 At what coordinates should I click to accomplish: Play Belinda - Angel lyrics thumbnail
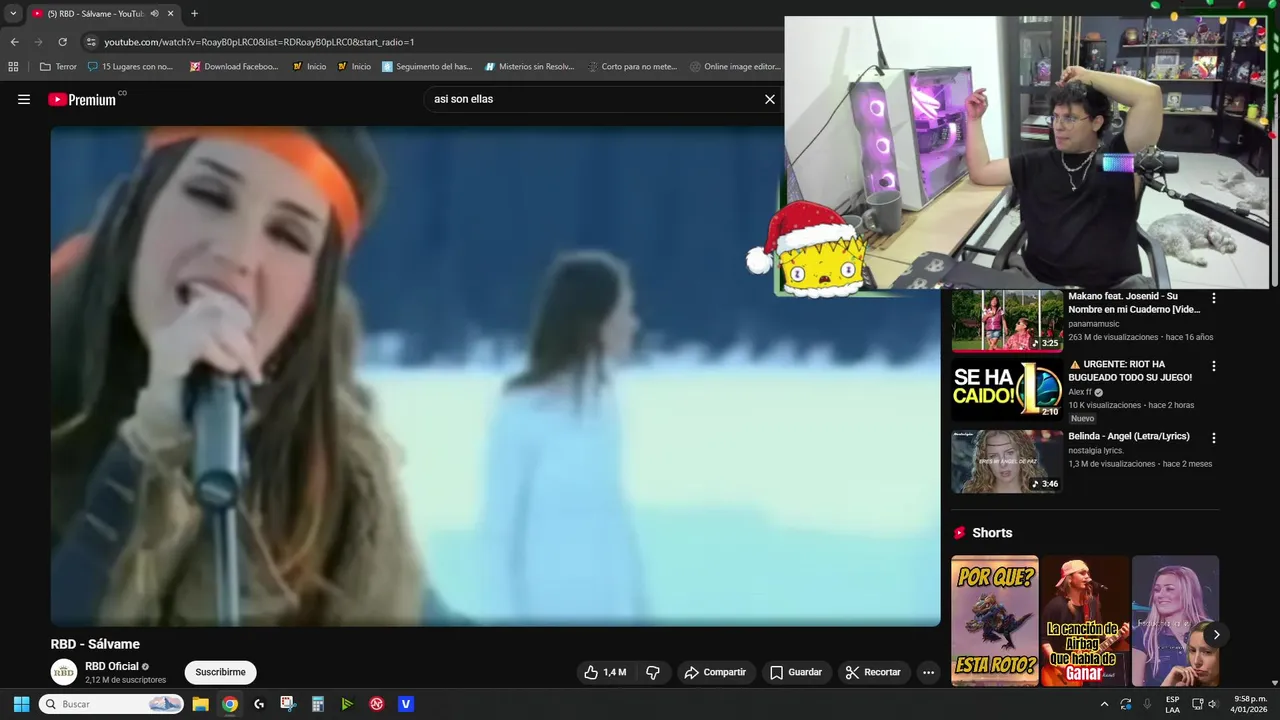(x=1007, y=462)
